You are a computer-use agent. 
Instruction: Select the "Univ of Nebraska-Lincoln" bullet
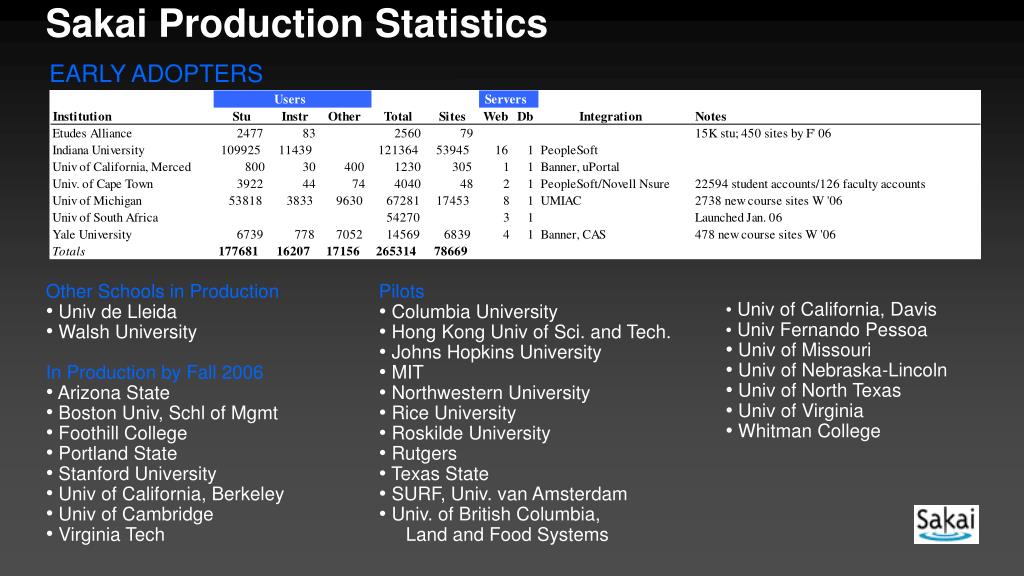(837, 370)
